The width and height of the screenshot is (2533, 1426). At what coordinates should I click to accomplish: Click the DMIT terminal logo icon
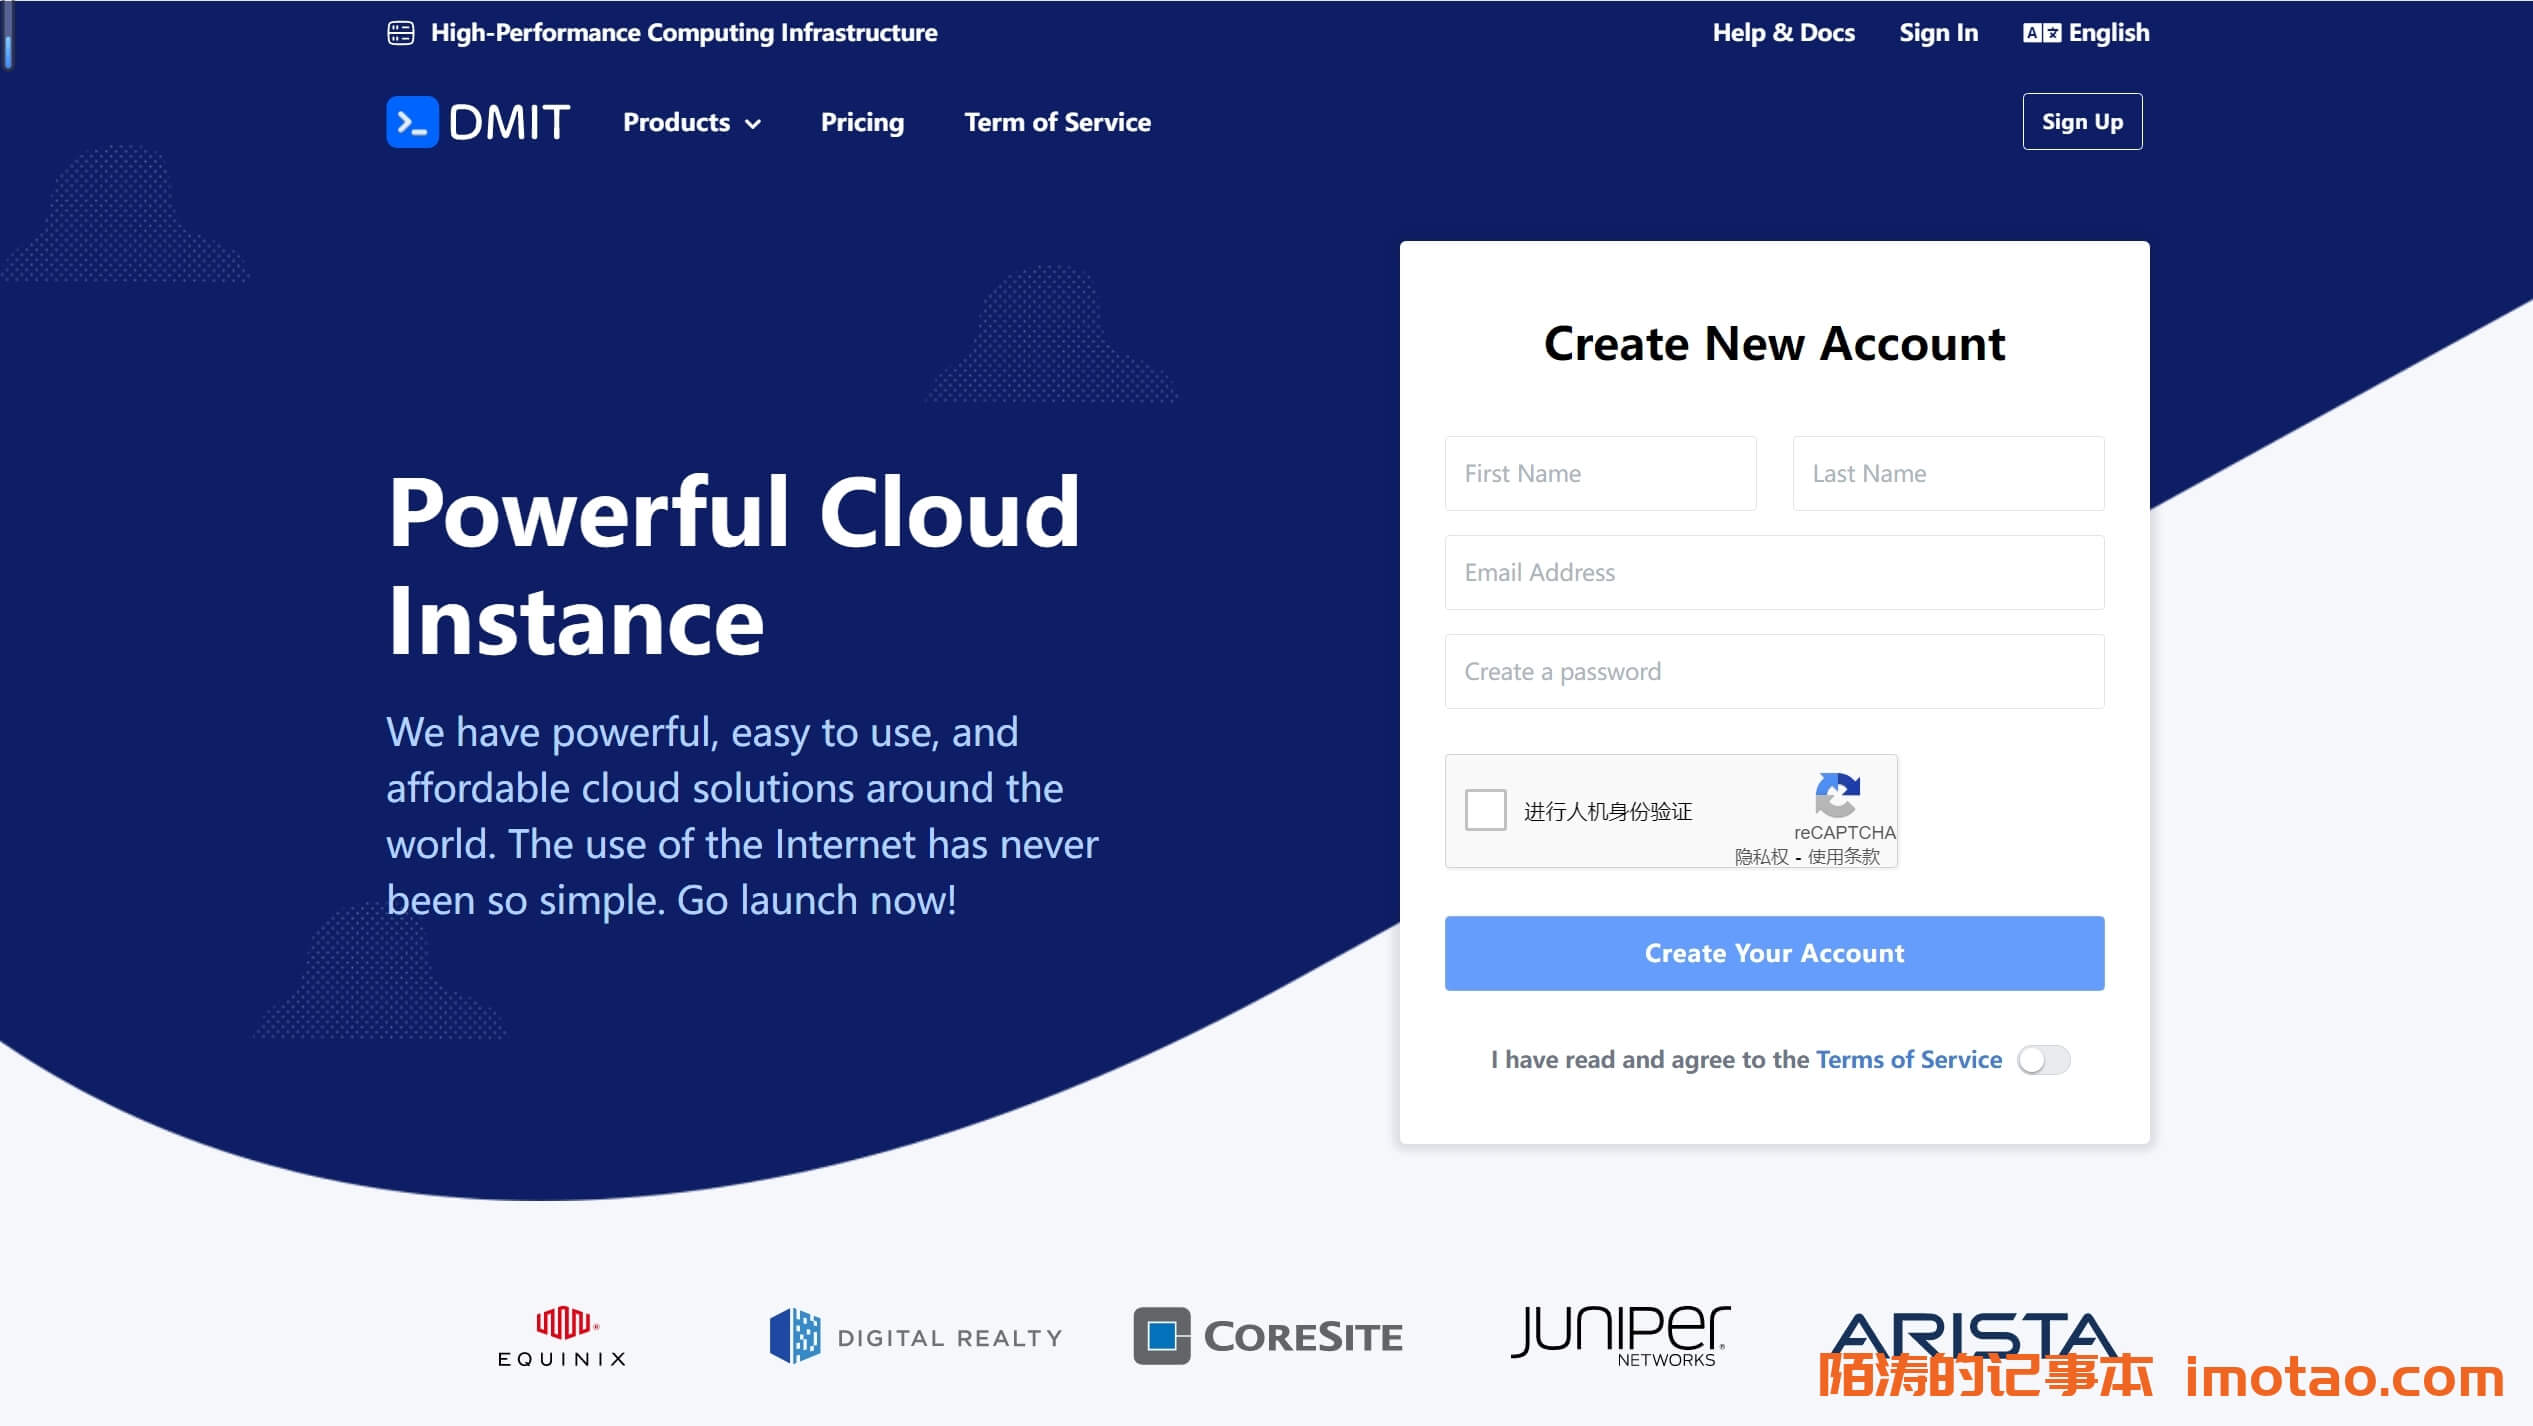coord(412,122)
